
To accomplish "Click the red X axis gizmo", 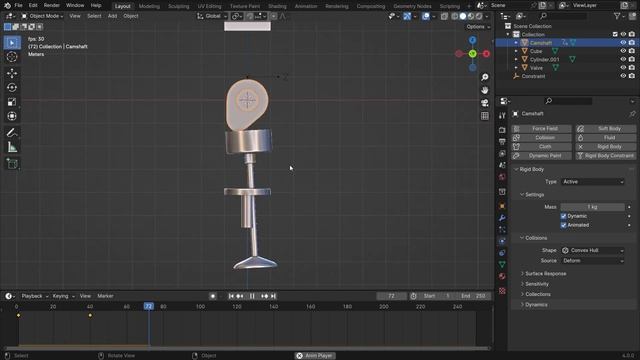I will click(x=486, y=53).
